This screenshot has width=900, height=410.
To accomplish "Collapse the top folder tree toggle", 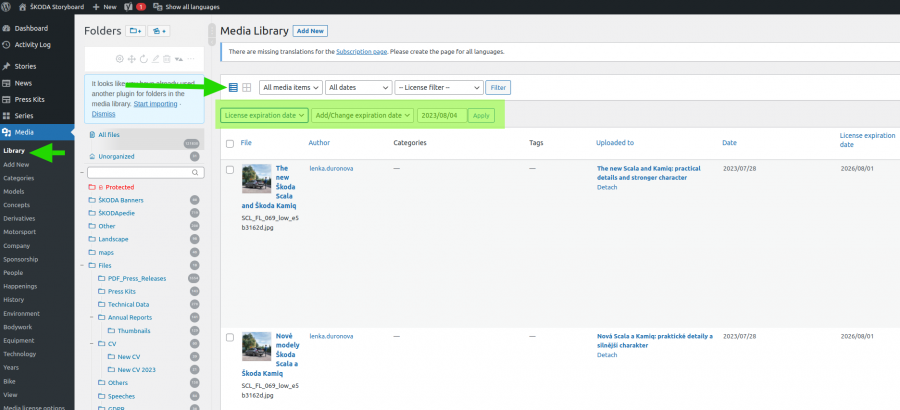I will (x=82, y=172).
